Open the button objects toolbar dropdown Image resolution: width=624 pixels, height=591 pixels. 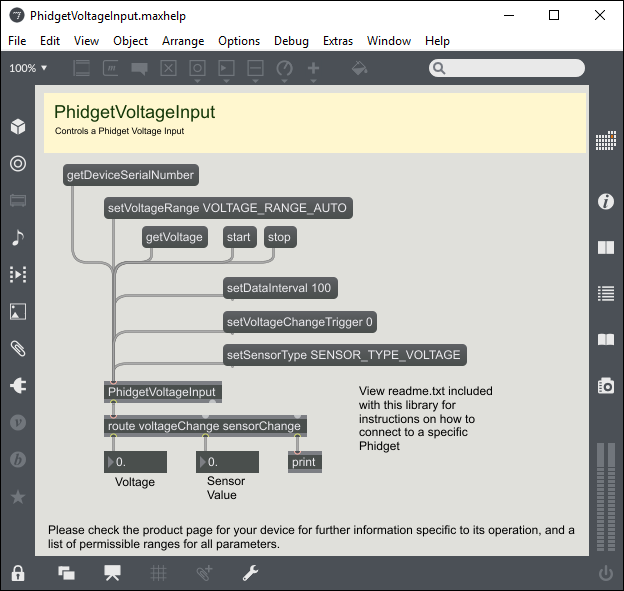tap(197, 71)
